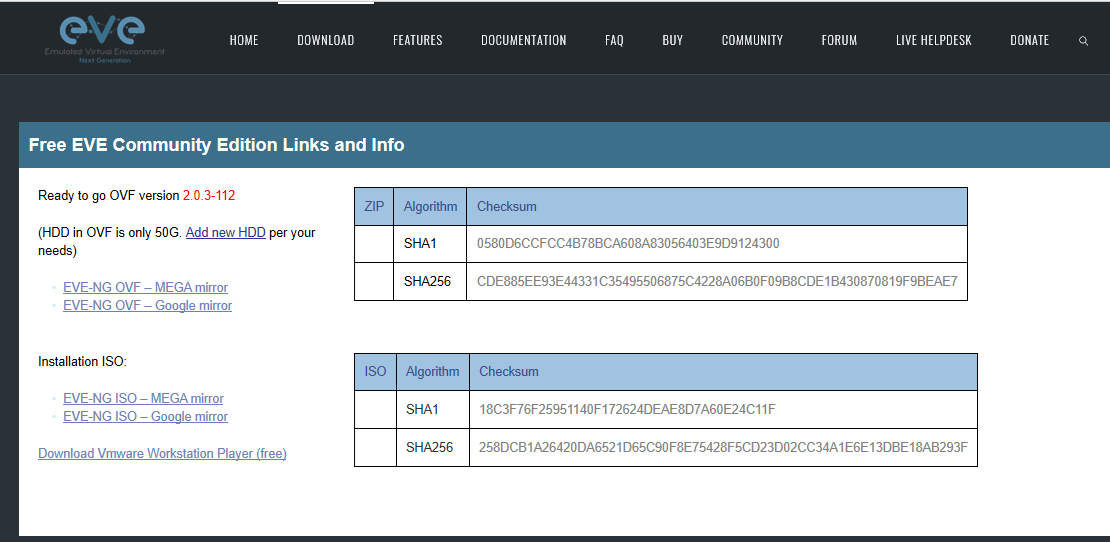The image size is (1110, 542).
Task: Click the Algorithm header in ISO table
Action: pos(433,371)
